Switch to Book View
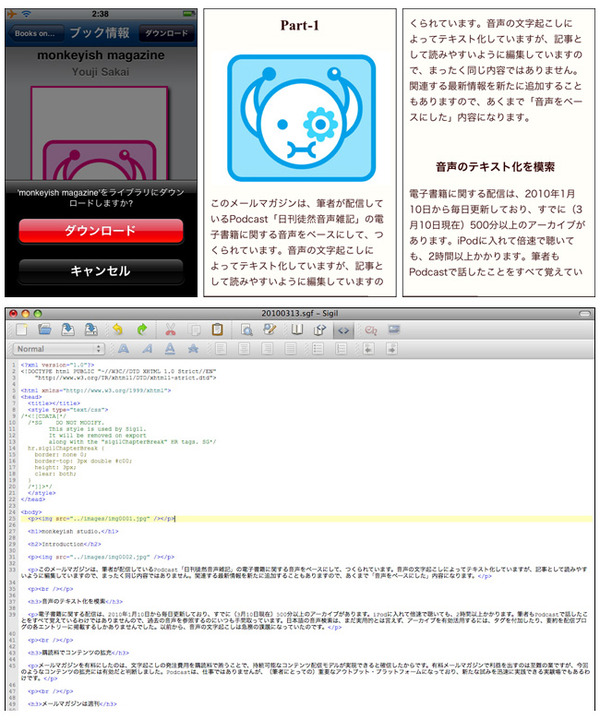This screenshot has width=600, height=720. pyautogui.click(x=297, y=330)
